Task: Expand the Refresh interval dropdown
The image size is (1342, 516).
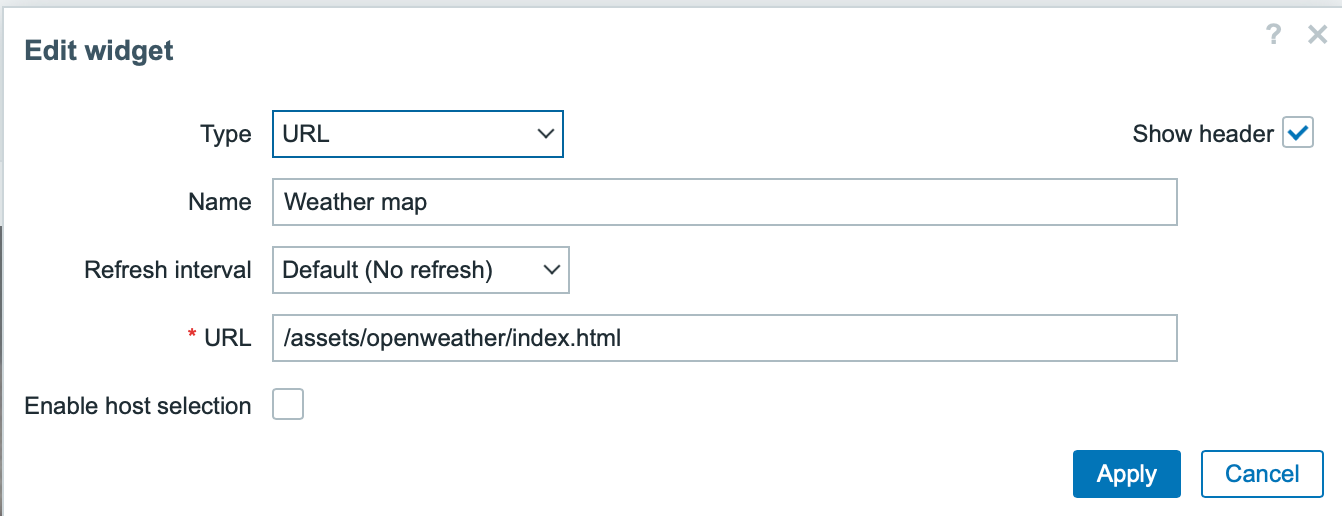Action: coord(420,270)
